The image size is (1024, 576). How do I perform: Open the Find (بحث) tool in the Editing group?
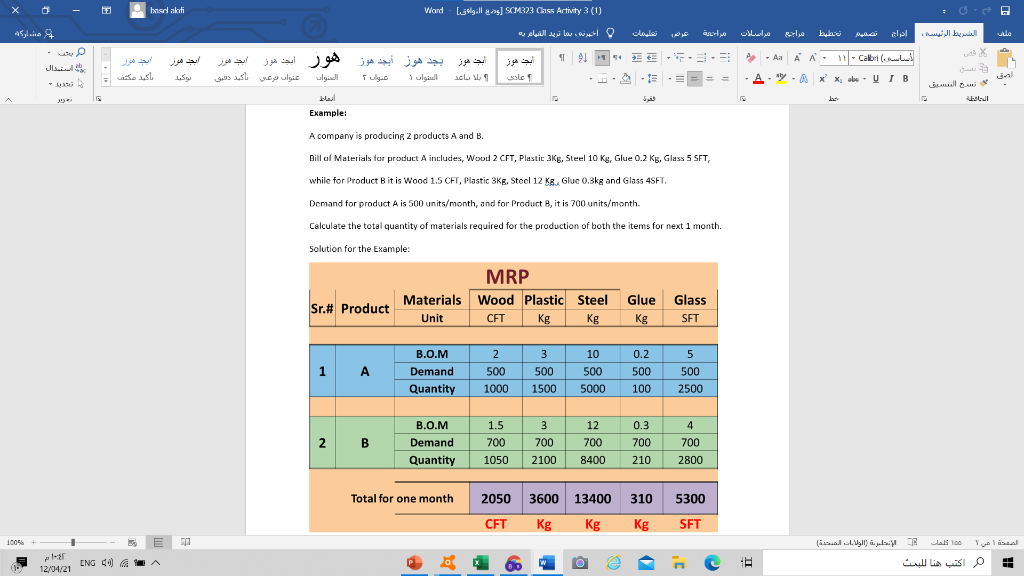[72, 52]
